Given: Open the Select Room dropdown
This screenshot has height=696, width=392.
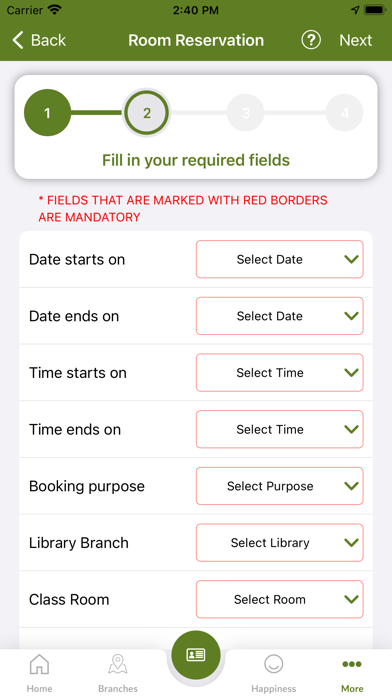Looking at the screenshot, I should tap(280, 599).
